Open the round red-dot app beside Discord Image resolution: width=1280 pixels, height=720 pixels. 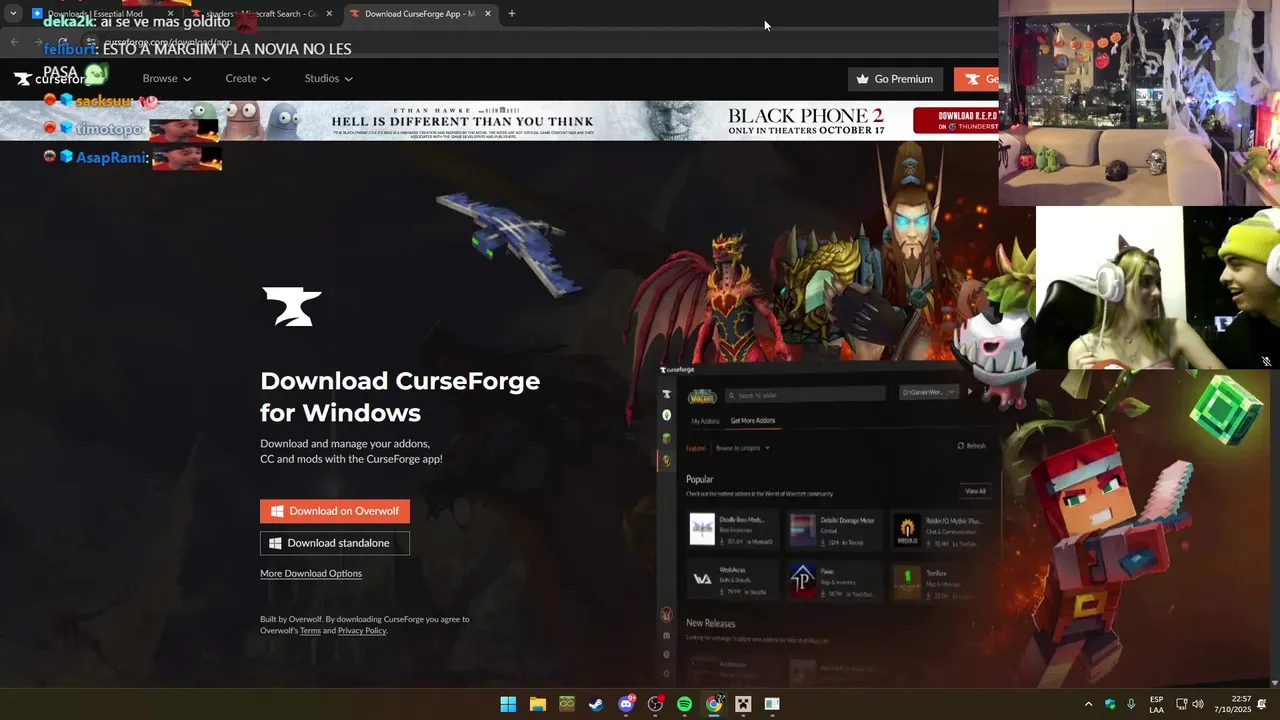655,704
